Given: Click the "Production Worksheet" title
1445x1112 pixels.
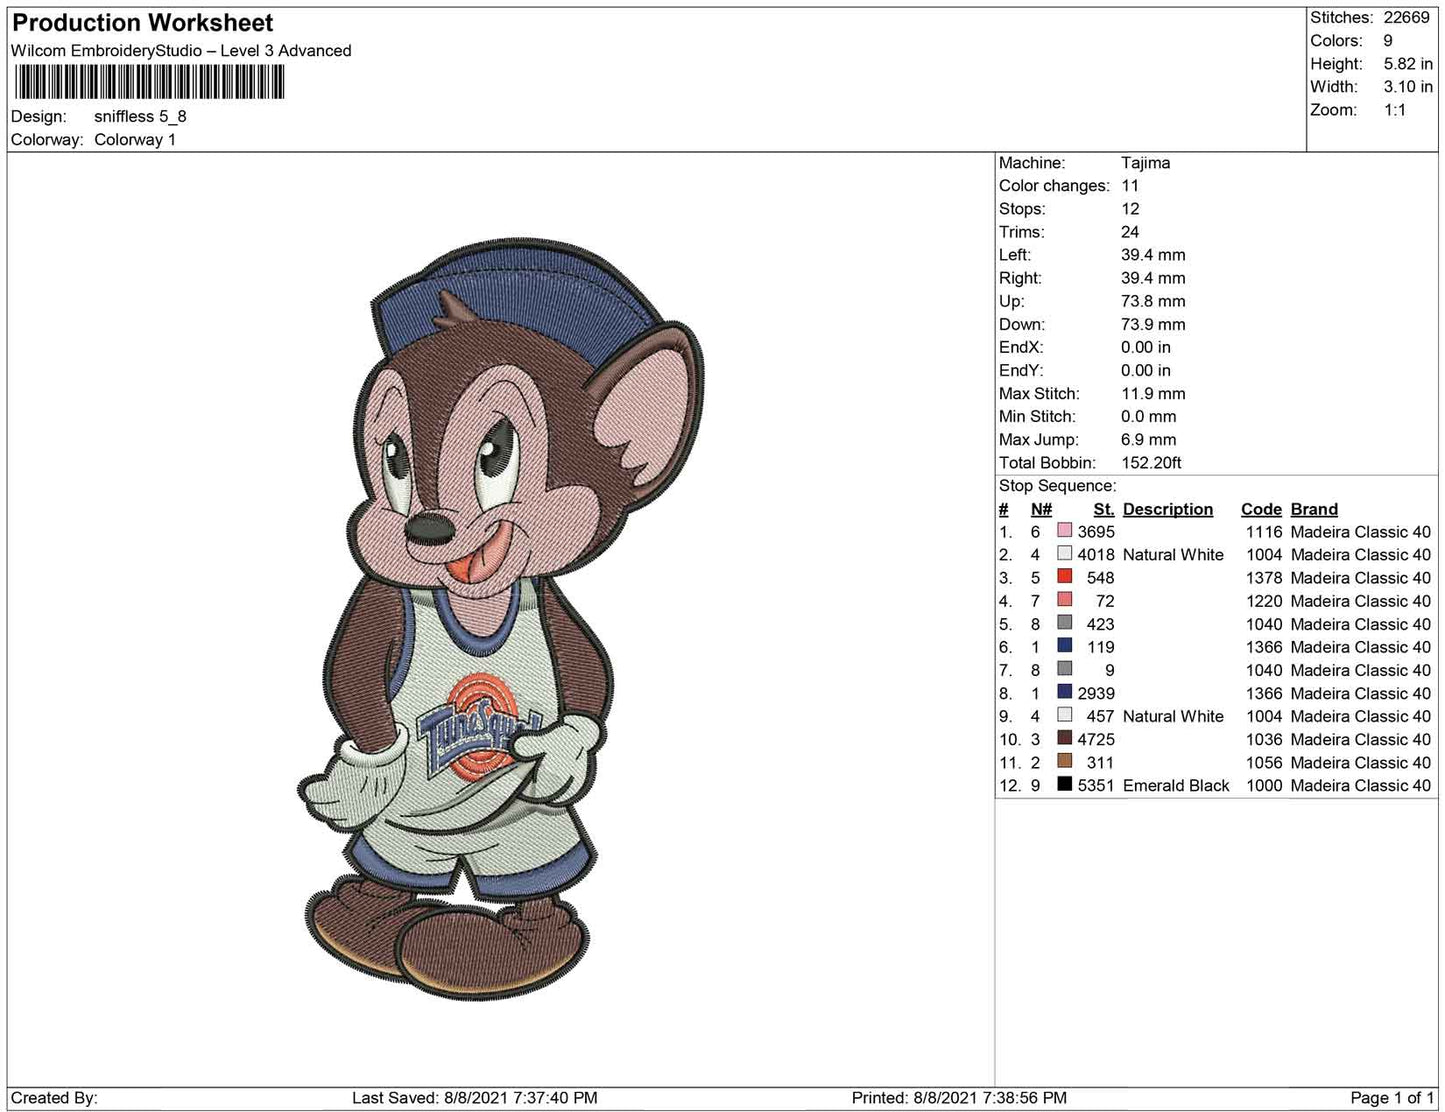Looking at the screenshot, I should [143, 23].
